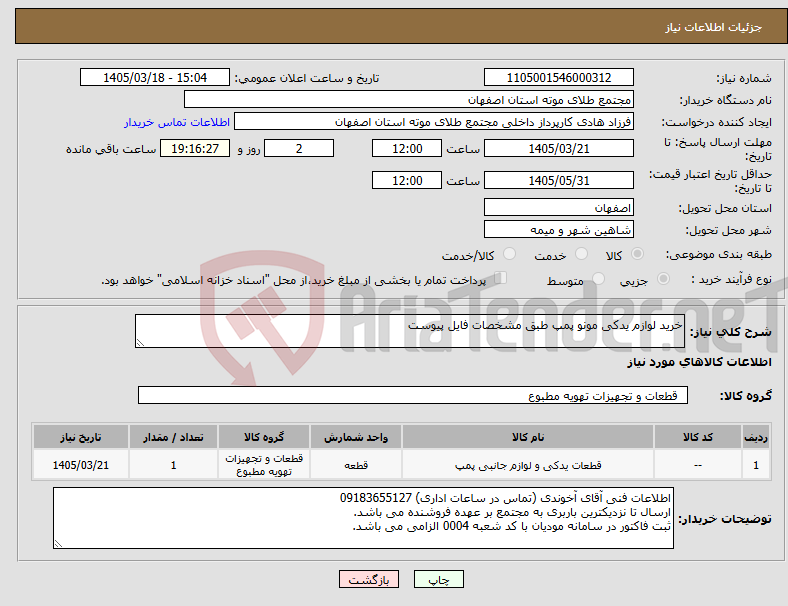Click the need number field 1105001546000312
The height and width of the screenshot is (606, 788).
[558, 77]
